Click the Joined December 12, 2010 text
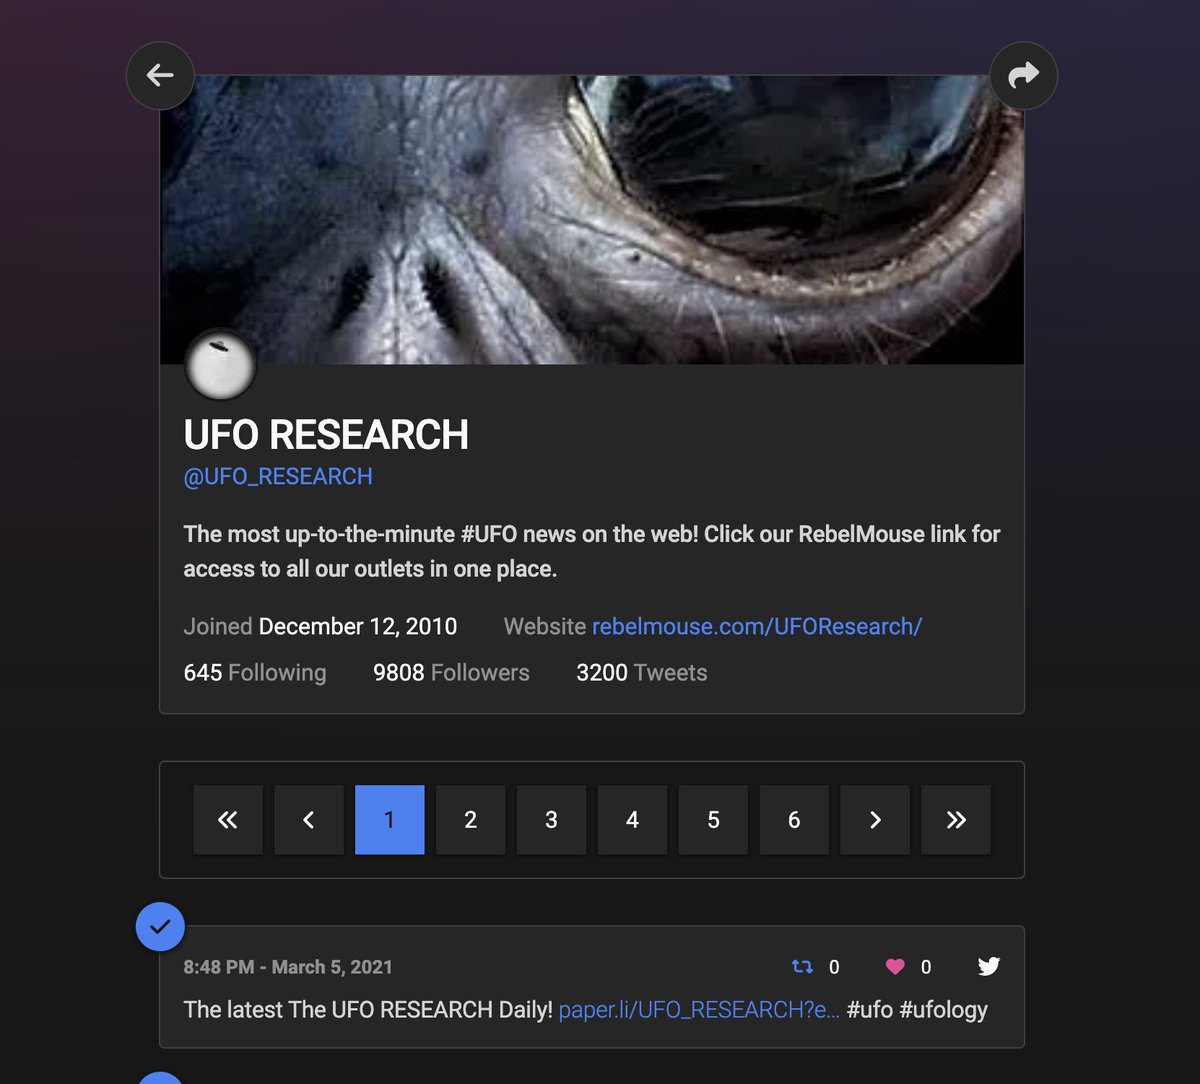Image resolution: width=1200 pixels, height=1084 pixels. tap(320, 627)
